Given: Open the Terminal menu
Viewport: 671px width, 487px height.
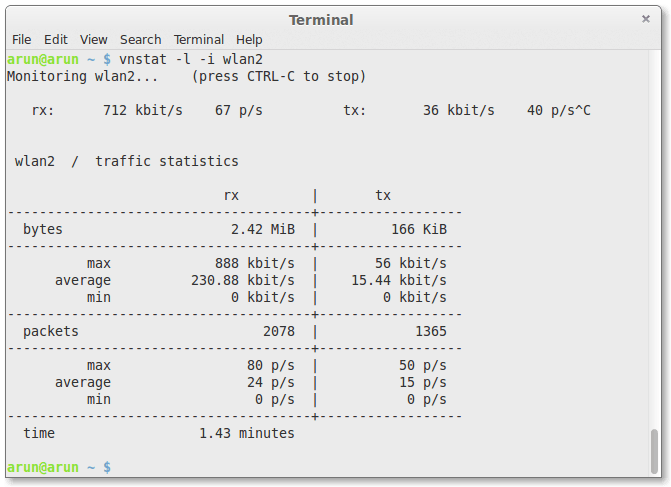Looking at the screenshot, I should click(x=198, y=39).
